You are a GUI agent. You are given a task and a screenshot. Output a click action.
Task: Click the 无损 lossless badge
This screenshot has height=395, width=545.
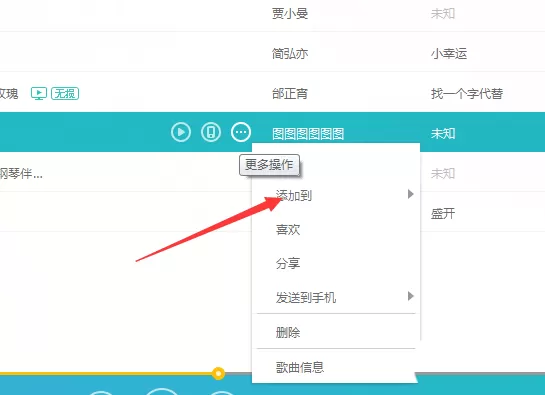point(65,93)
